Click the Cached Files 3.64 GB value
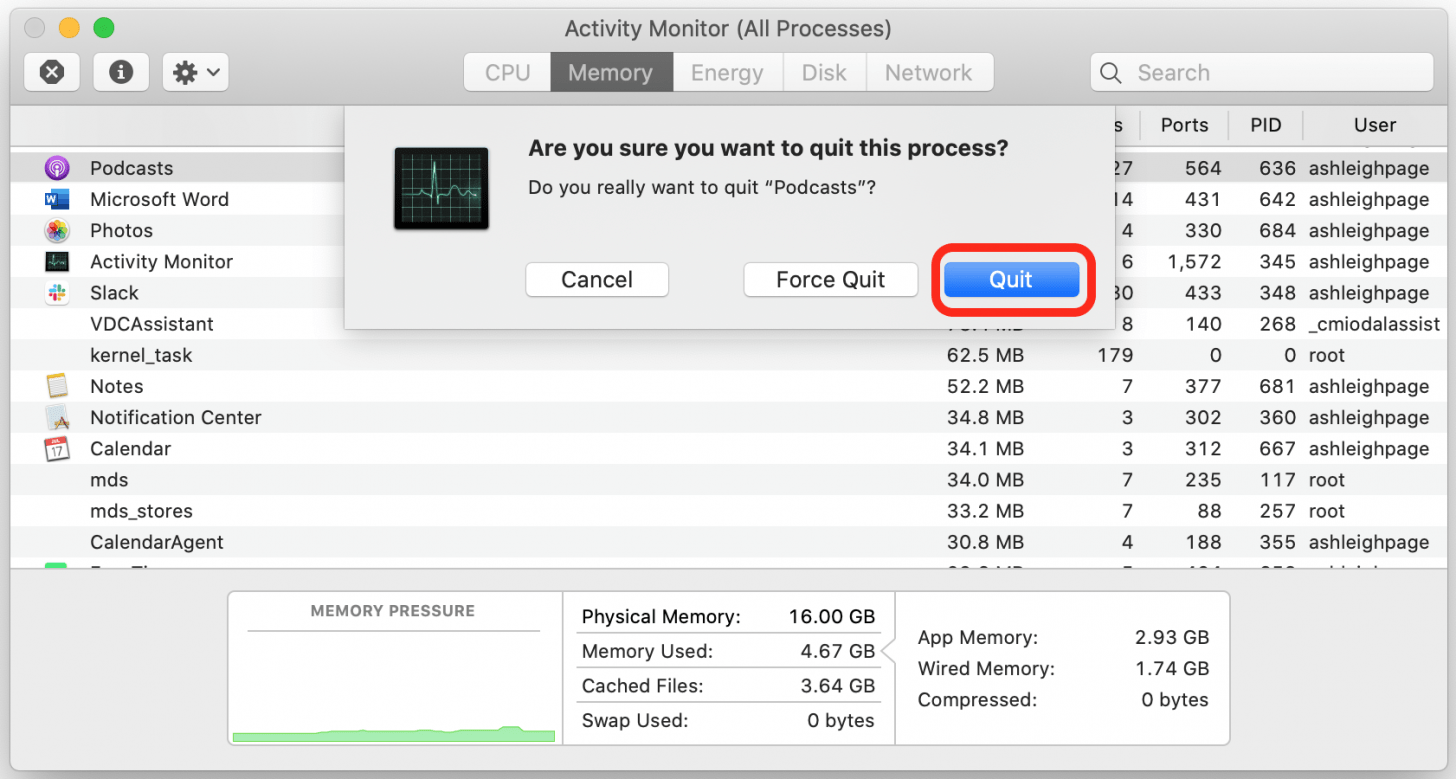Image resolution: width=1456 pixels, height=779 pixels. pos(837,686)
